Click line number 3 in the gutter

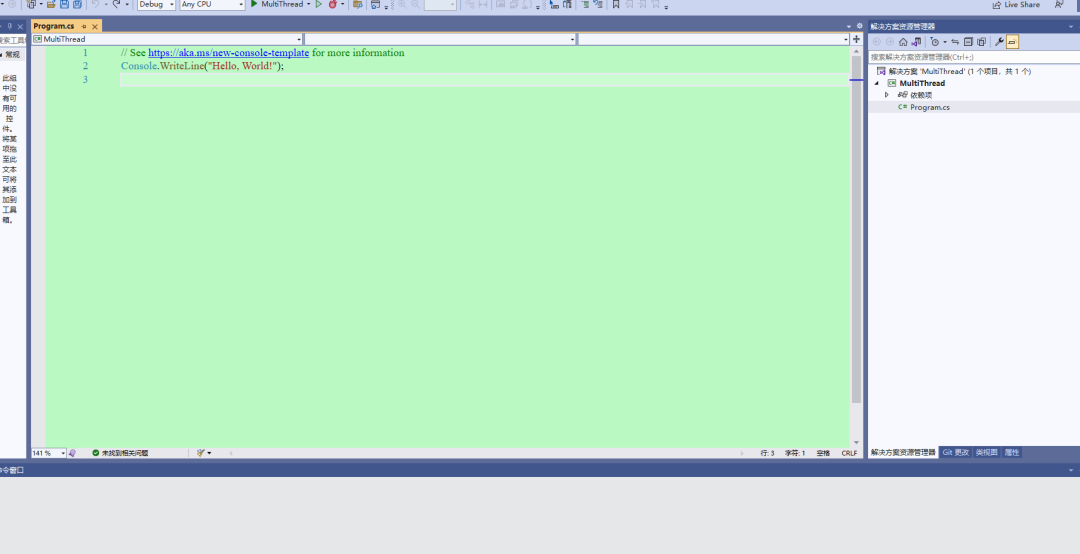click(85, 80)
